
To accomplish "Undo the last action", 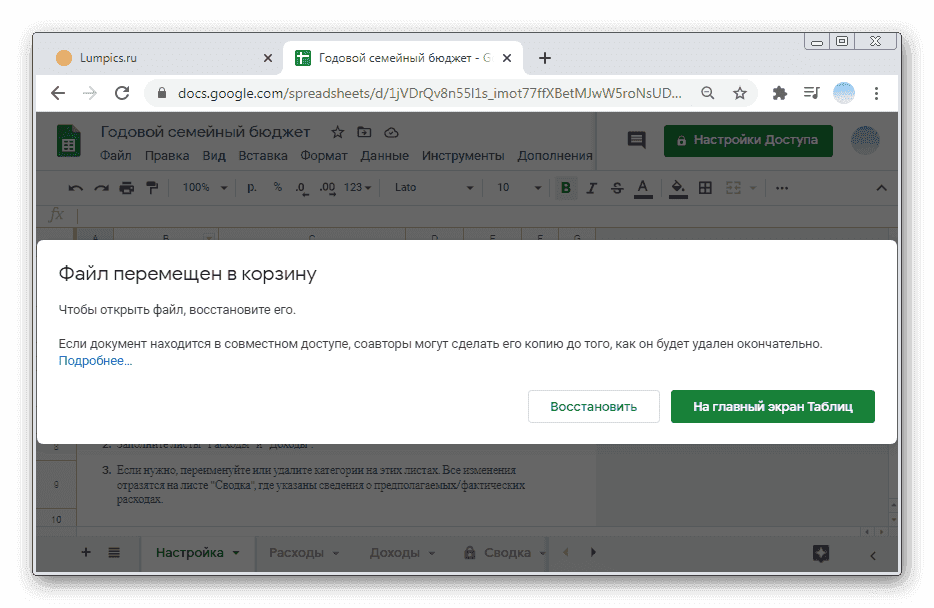I will point(75,187).
